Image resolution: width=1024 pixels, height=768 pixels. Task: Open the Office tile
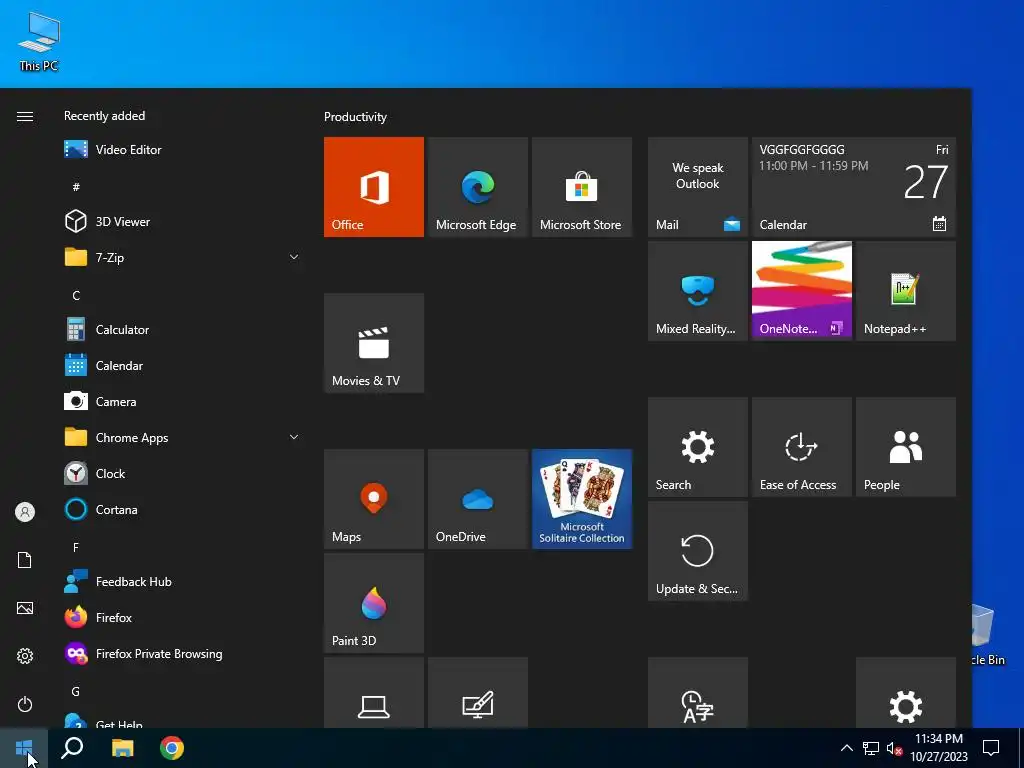tap(374, 187)
